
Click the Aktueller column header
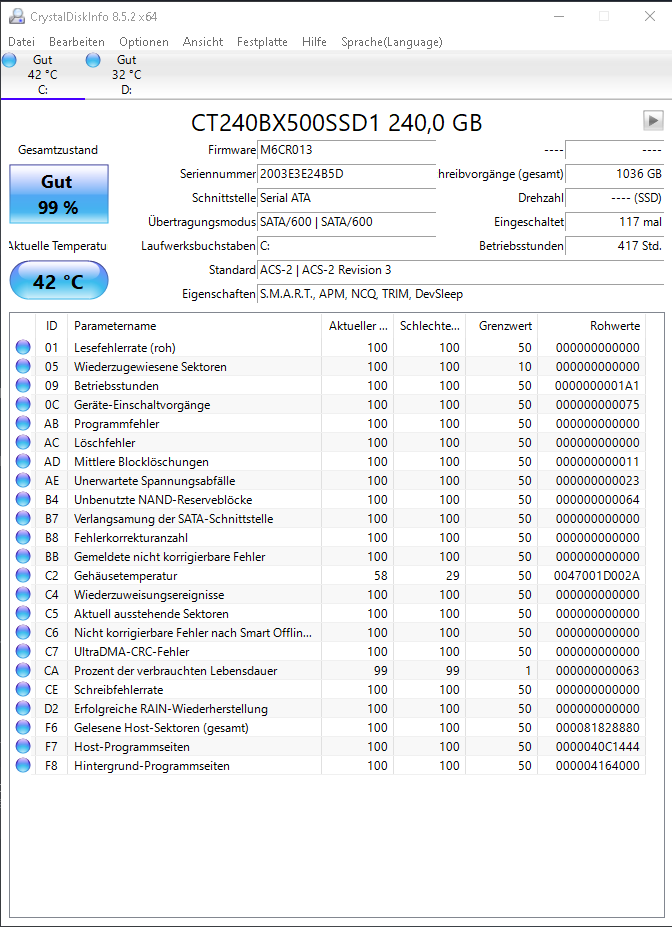[x=358, y=326]
